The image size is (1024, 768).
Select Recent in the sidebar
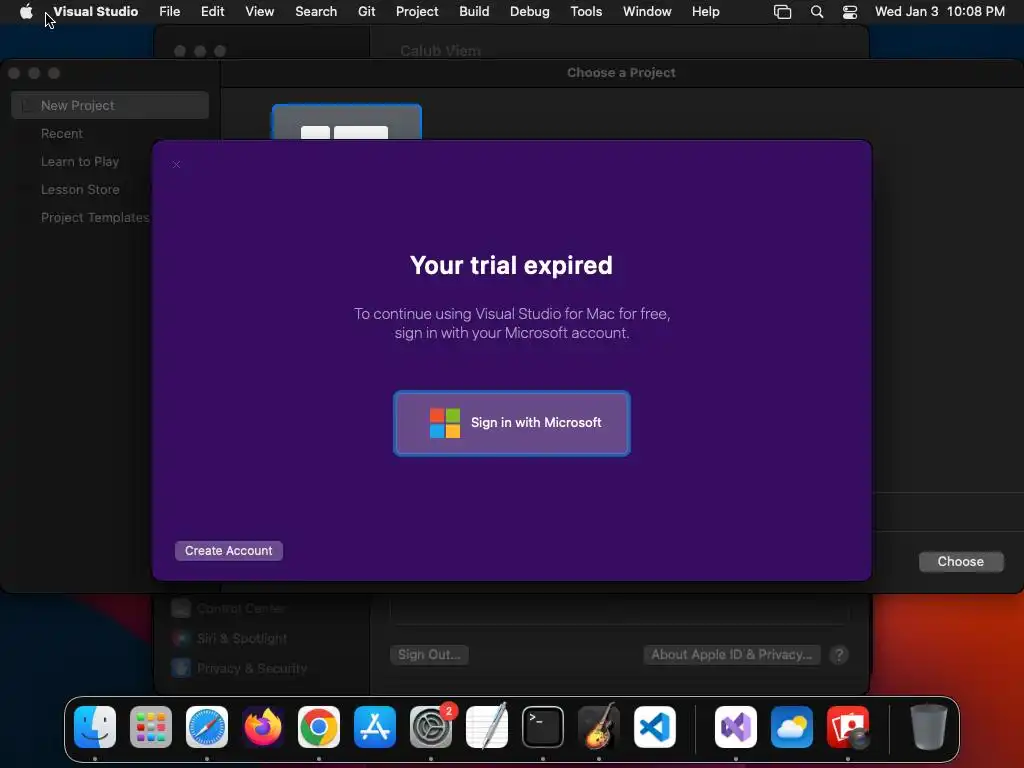61,133
